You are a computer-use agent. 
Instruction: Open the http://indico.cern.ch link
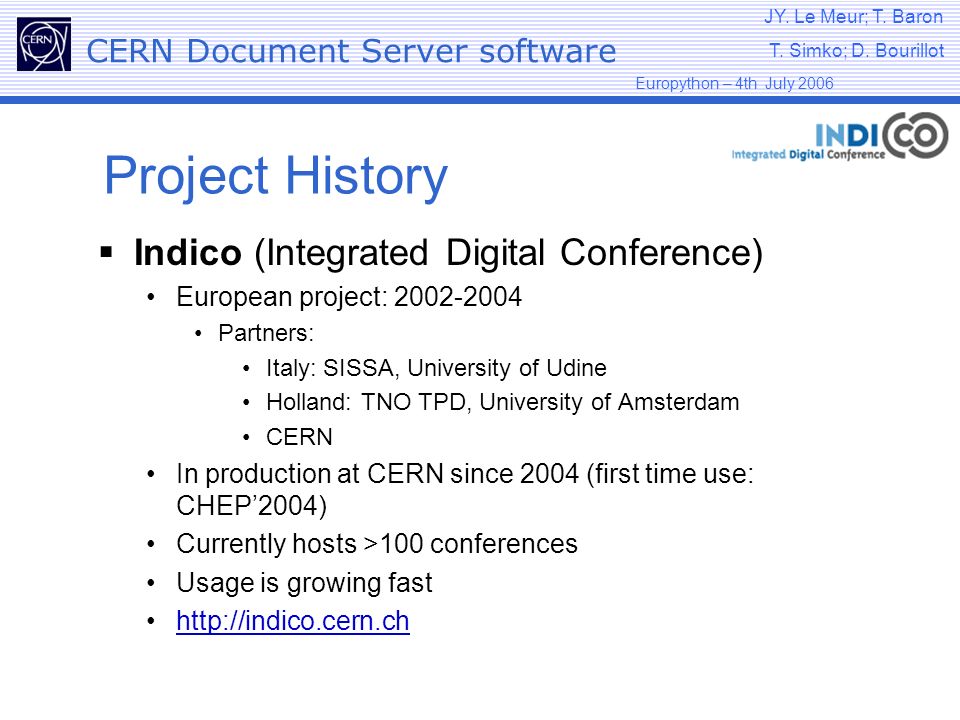point(293,621)
